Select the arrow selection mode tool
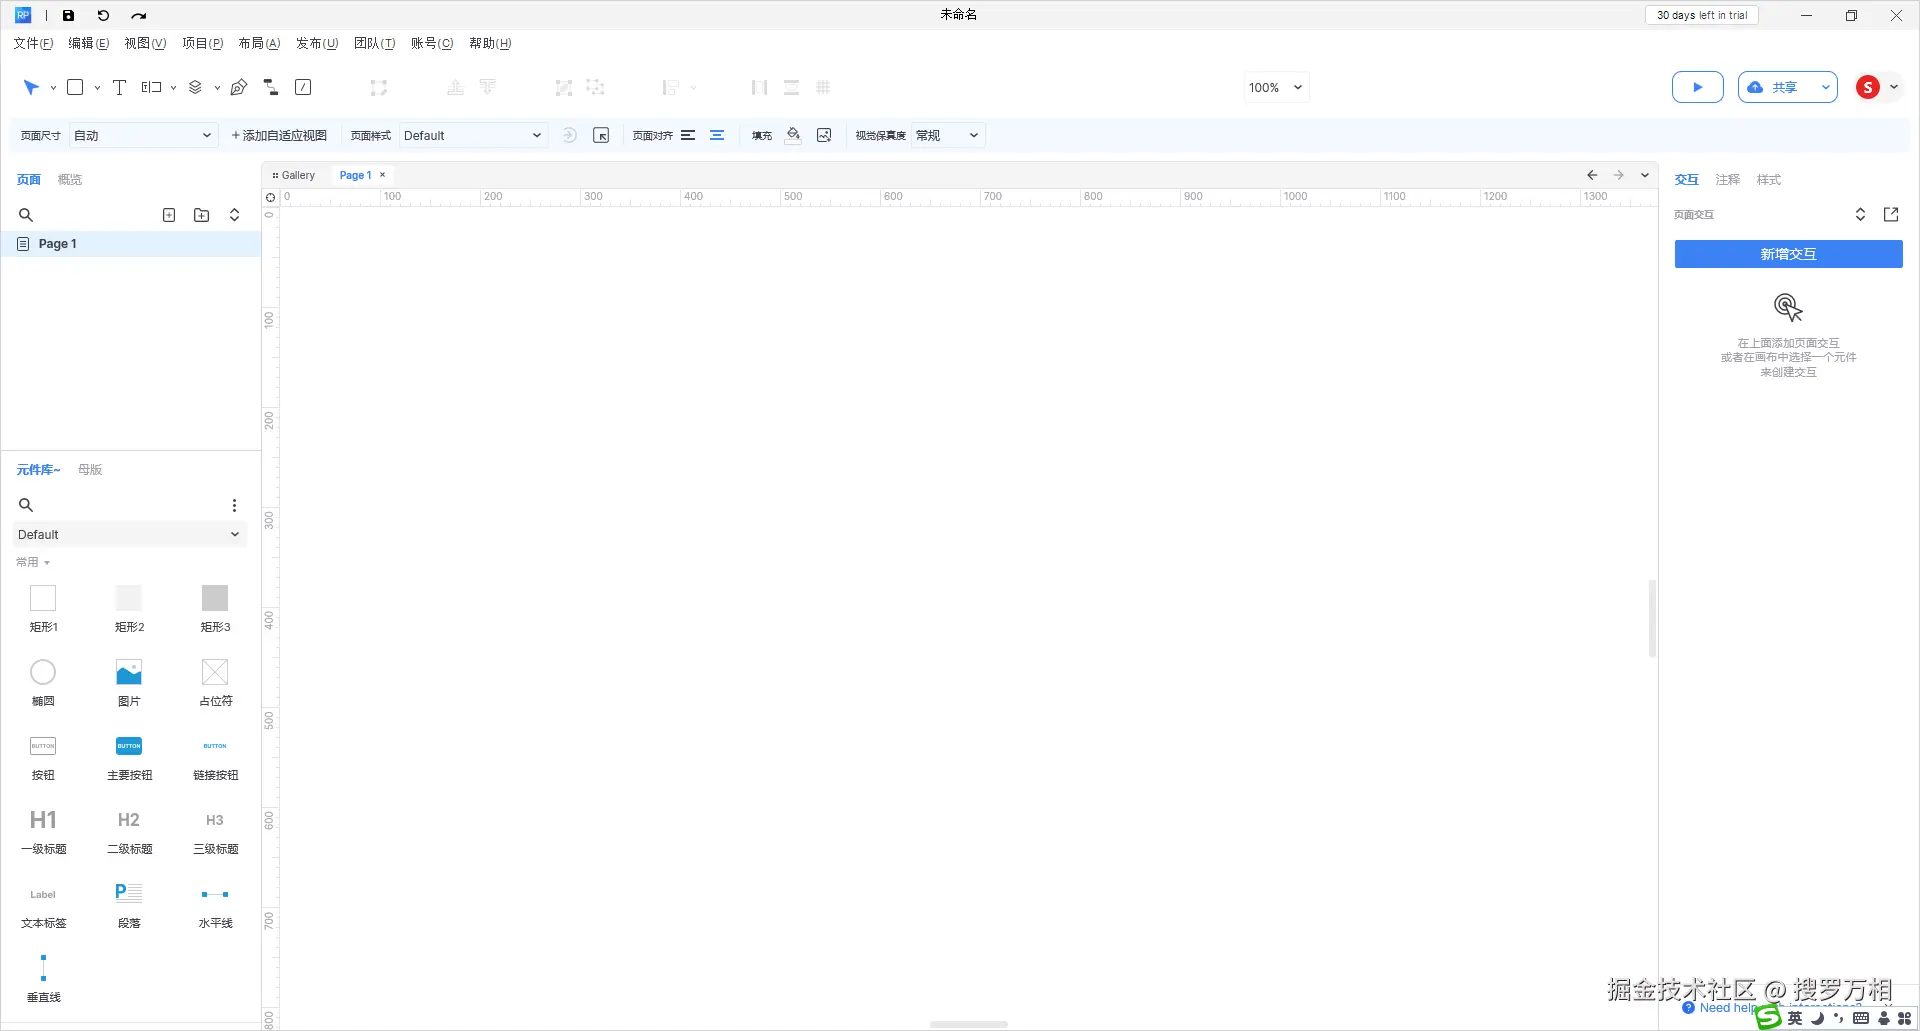 click(31, 88)
